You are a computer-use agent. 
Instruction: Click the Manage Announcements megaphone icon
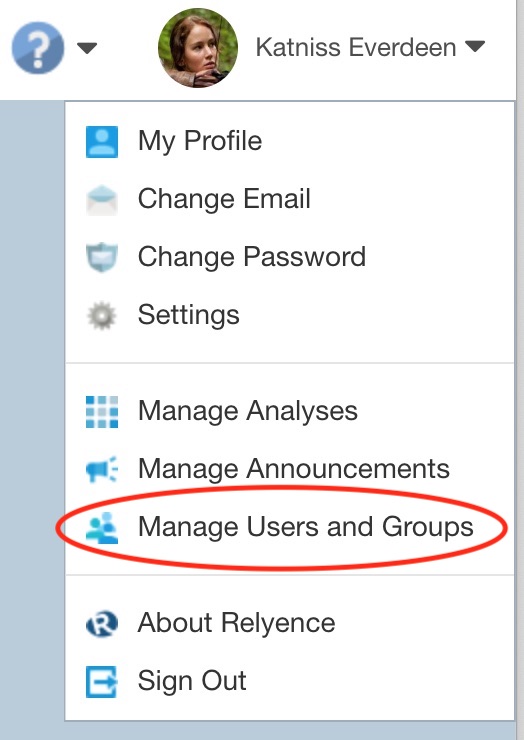point(102,469)
